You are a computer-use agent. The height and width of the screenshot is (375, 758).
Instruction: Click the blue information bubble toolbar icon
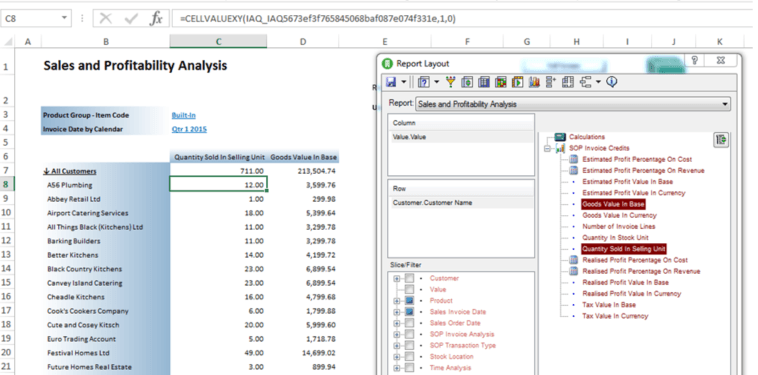(612, 82)
